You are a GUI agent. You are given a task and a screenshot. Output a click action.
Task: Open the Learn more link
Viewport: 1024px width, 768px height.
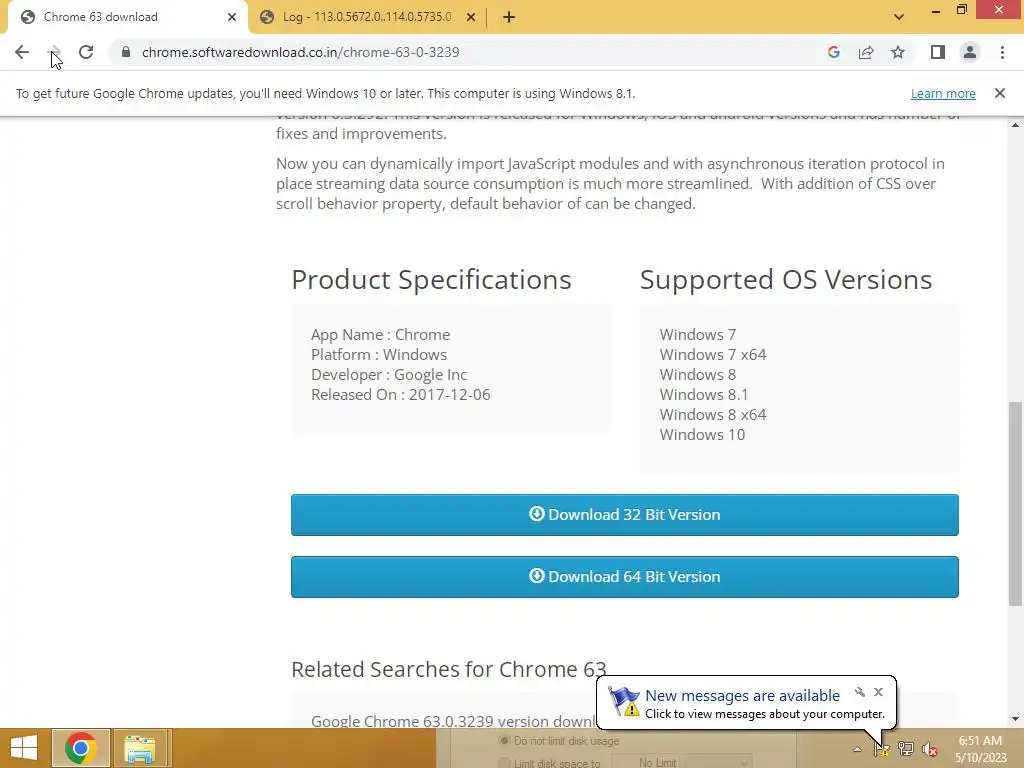pos(943,93)
